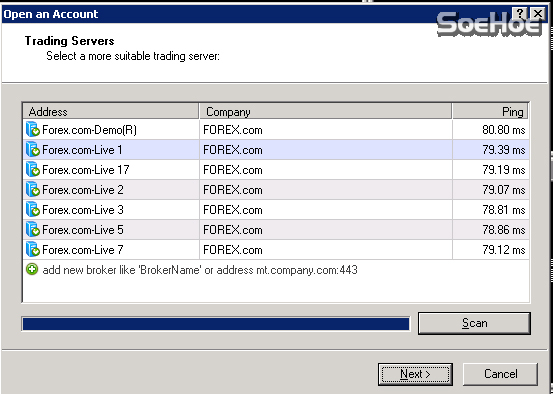Viewport: 553px width, 394px height.
Task: Sort by the Address column header
Action: [111, 111]
